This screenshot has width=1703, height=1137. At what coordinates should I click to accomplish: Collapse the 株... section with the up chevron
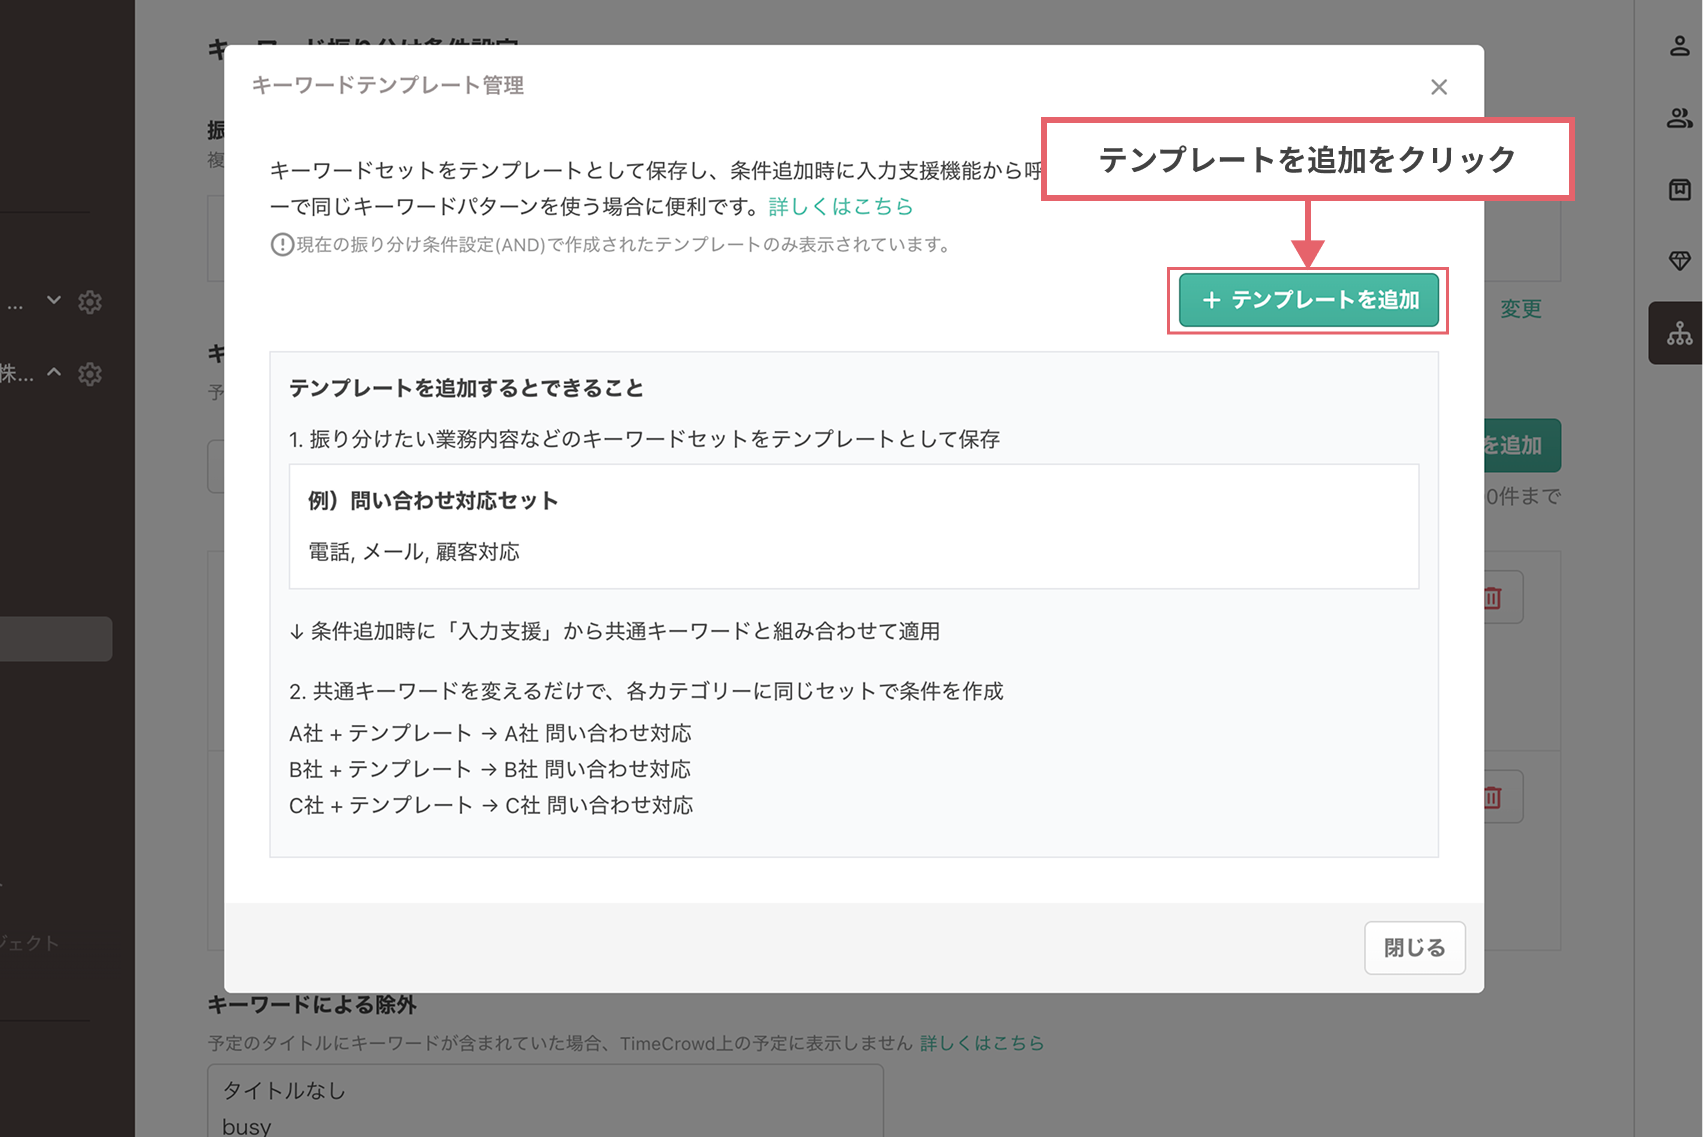coord(54,372)
